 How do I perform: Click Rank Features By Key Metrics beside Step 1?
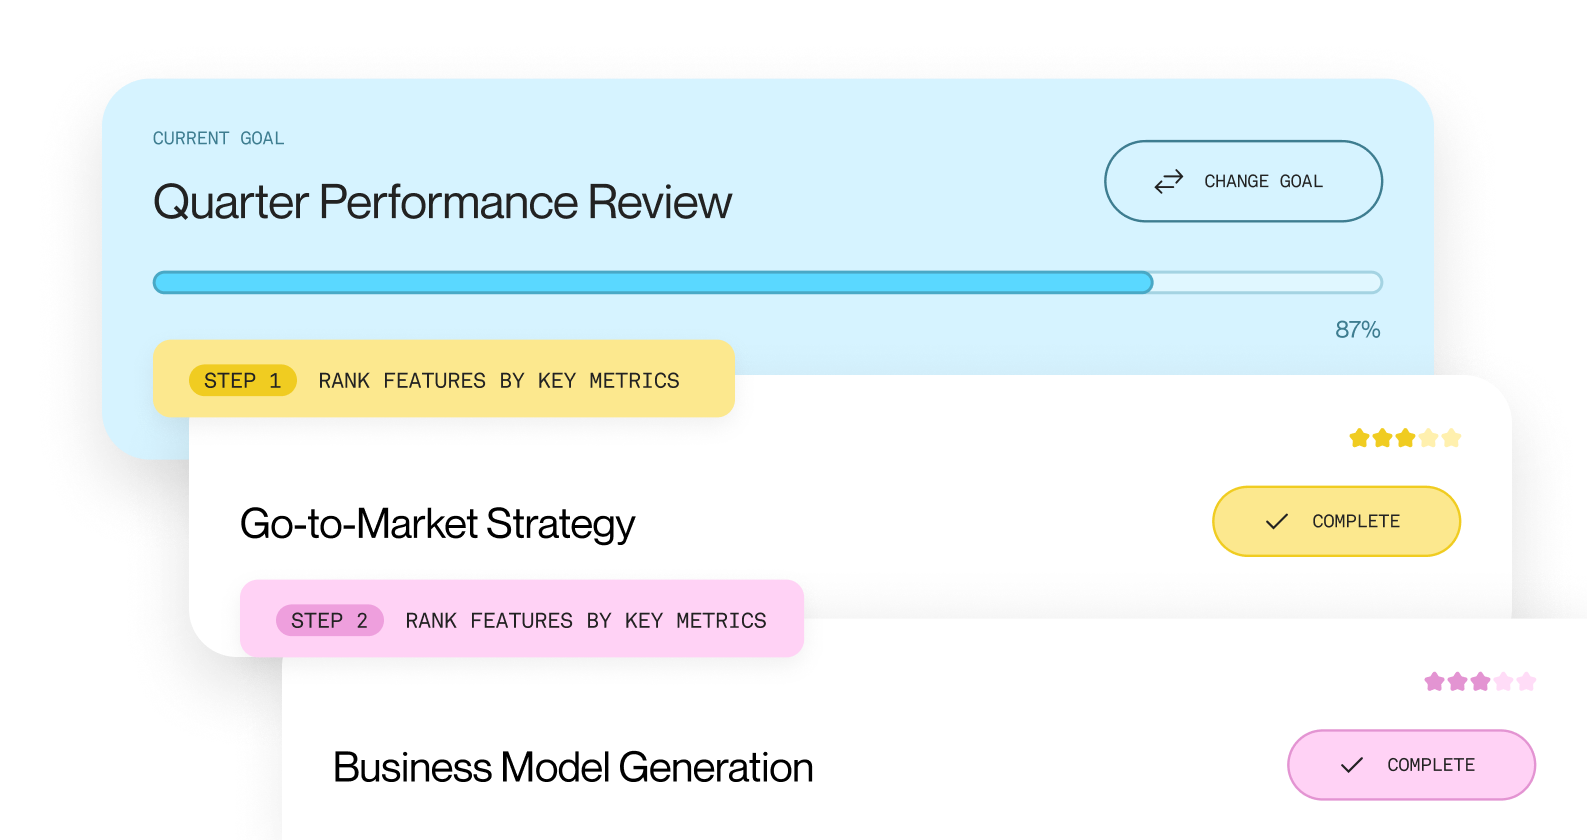[499, 381]
